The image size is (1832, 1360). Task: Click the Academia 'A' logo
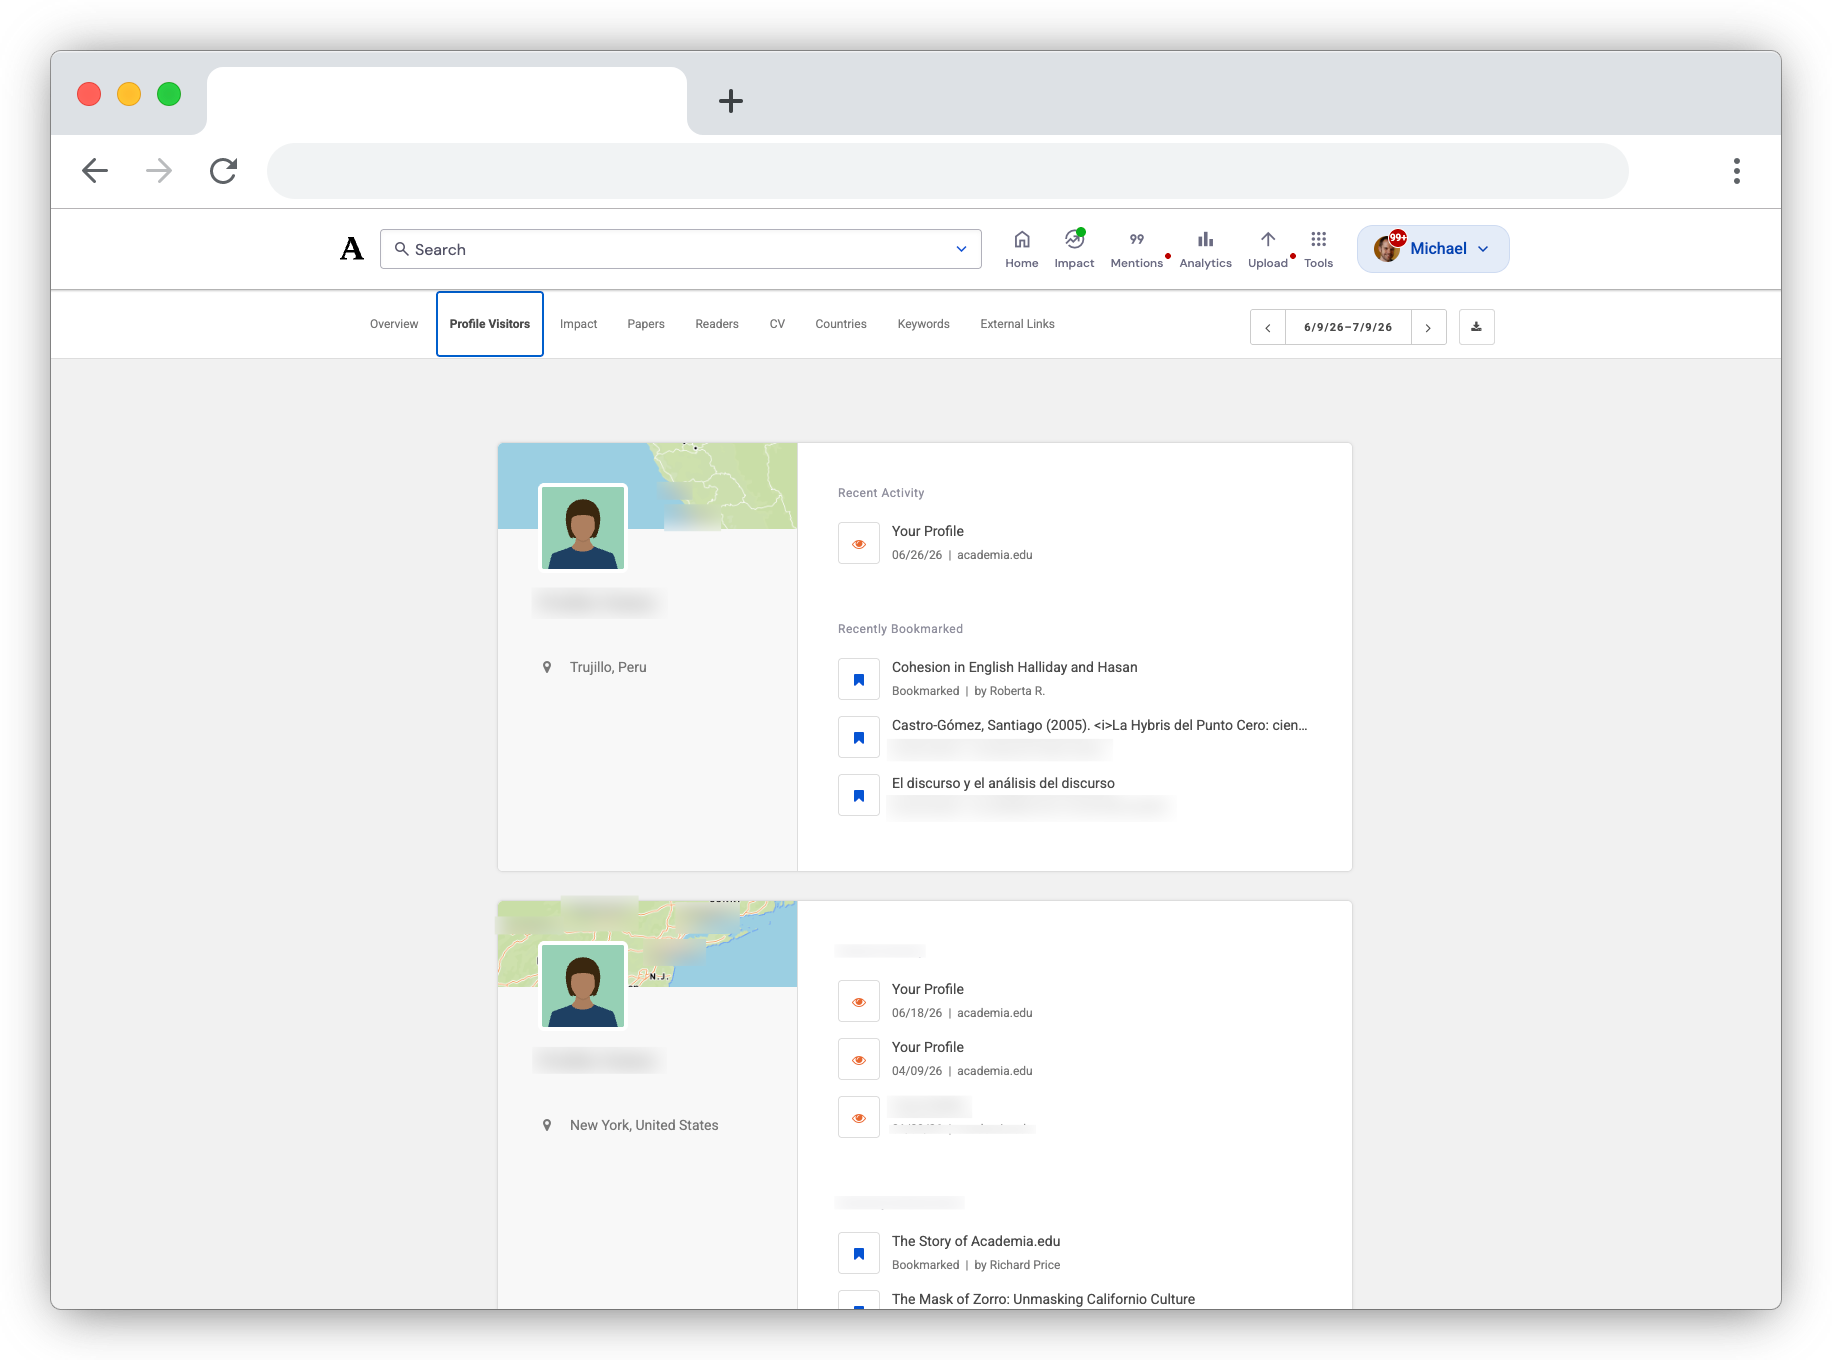(352, 249)
